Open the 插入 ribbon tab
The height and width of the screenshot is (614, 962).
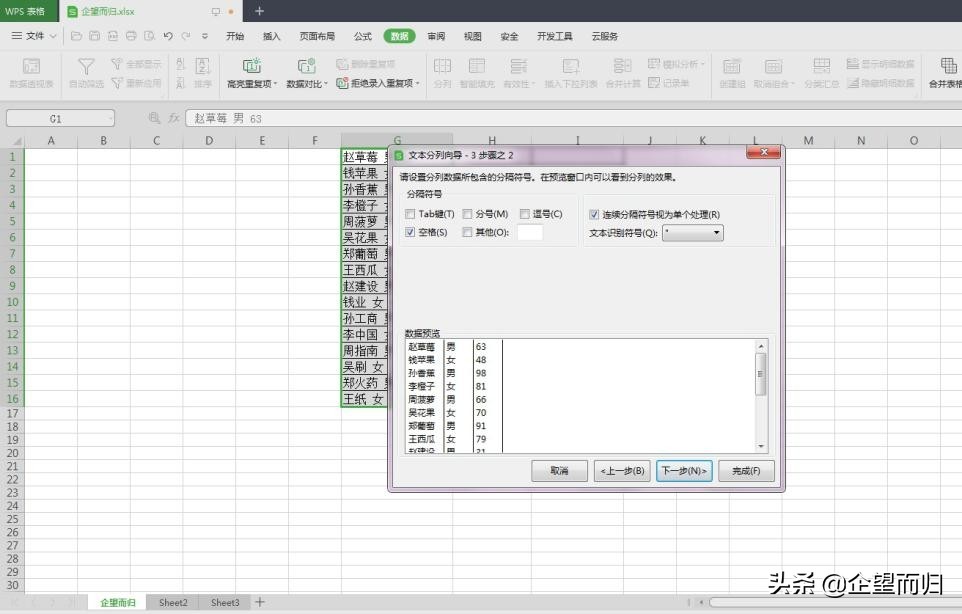(x=271, y=36)
